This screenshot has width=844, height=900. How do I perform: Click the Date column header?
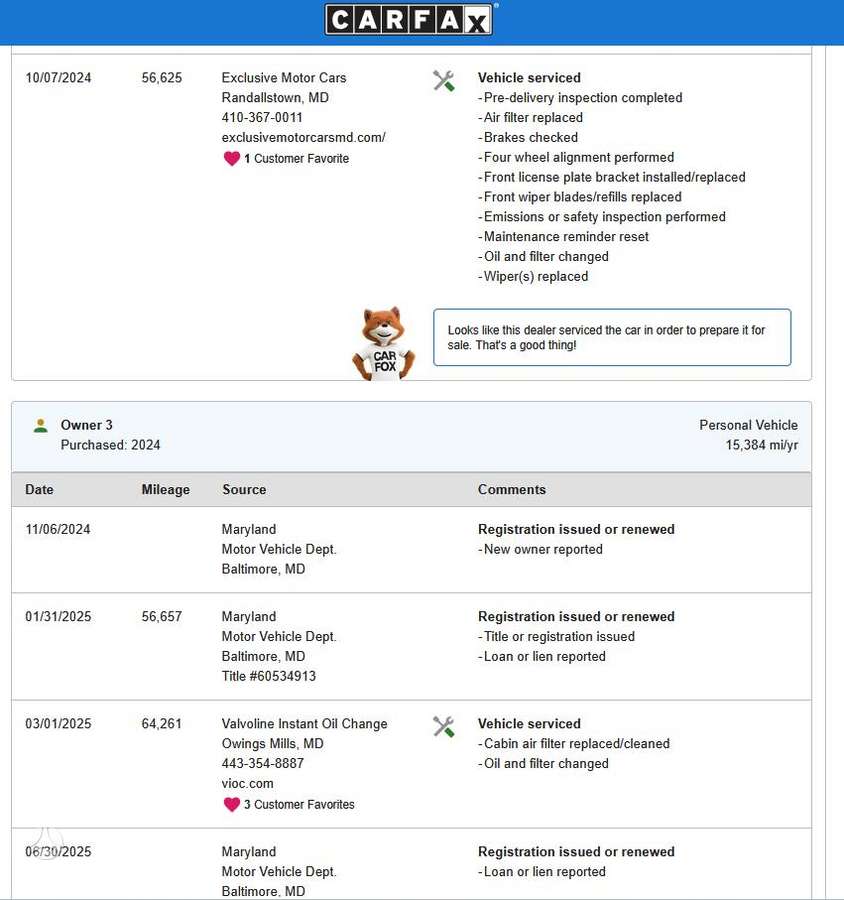coord(39,490)
